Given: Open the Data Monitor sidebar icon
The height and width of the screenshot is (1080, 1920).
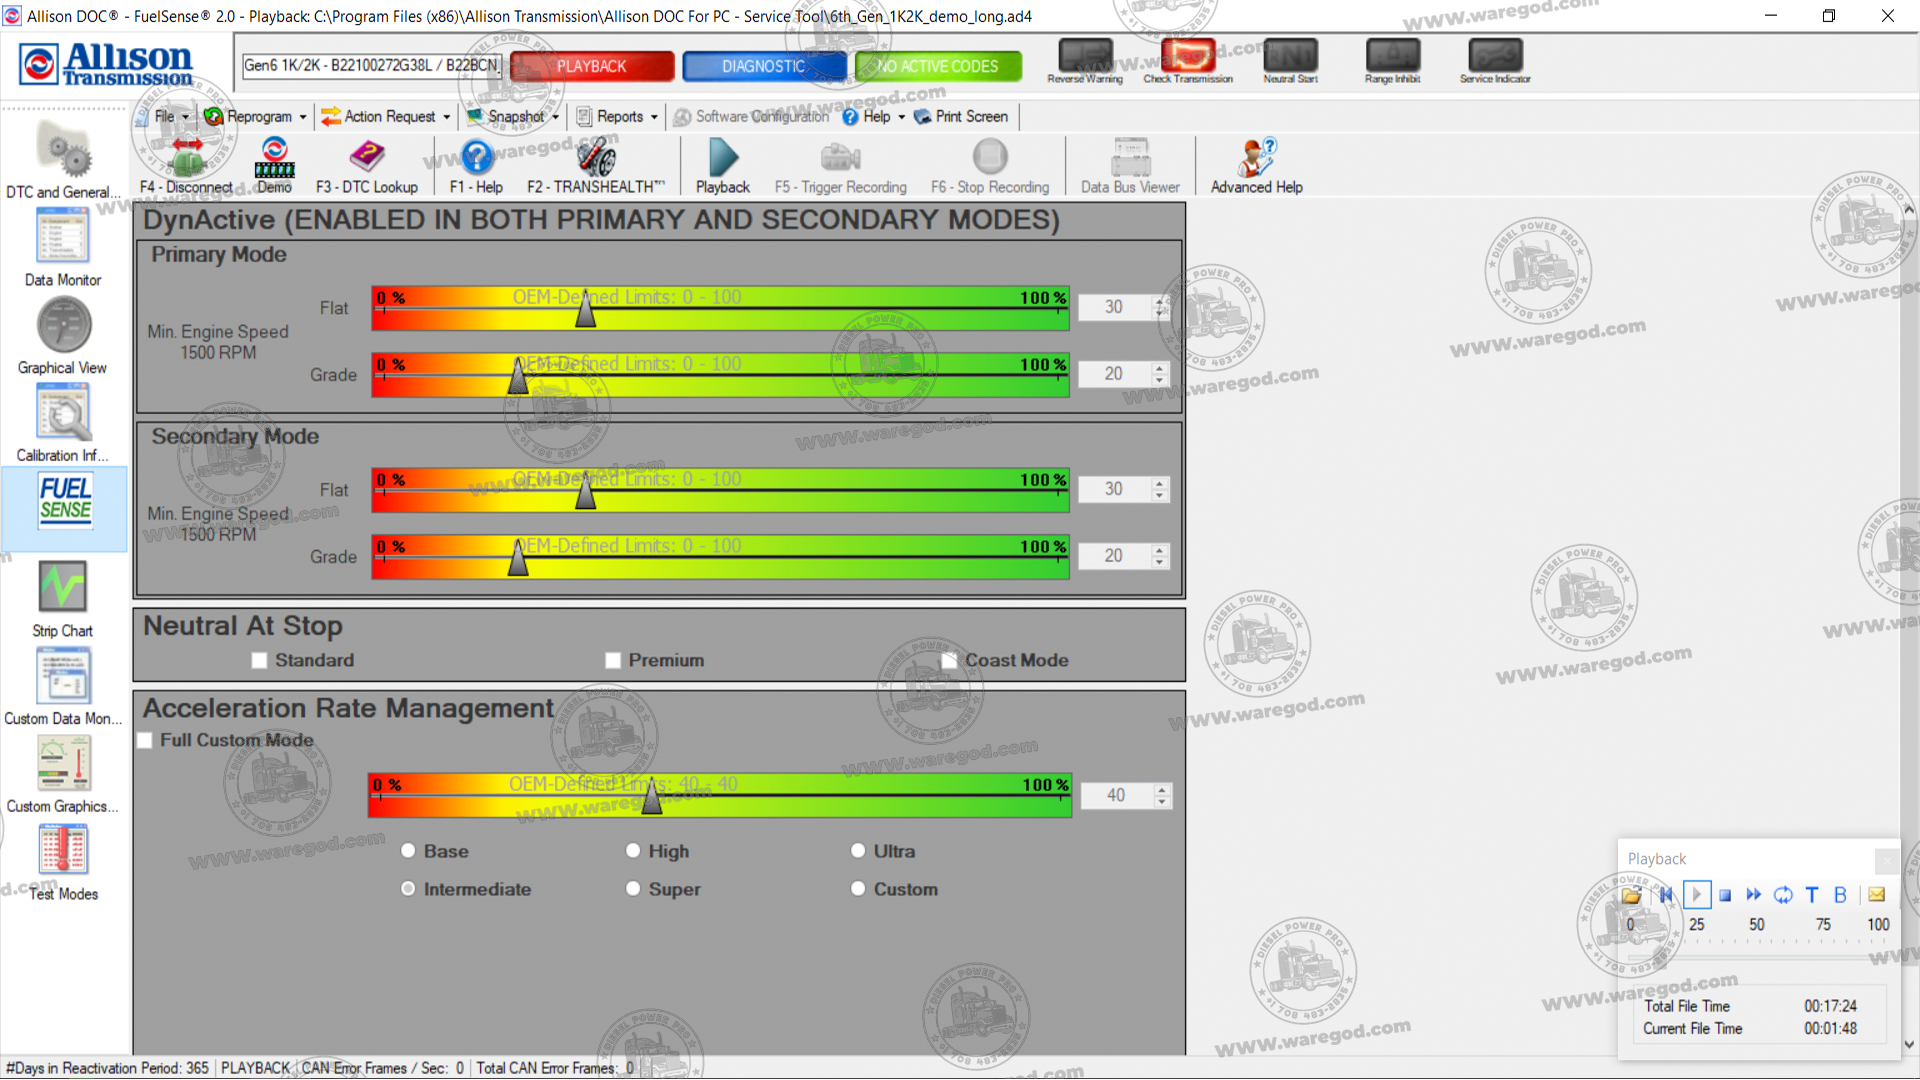Looking at the screenshot, I should click(x=62, y=238).
